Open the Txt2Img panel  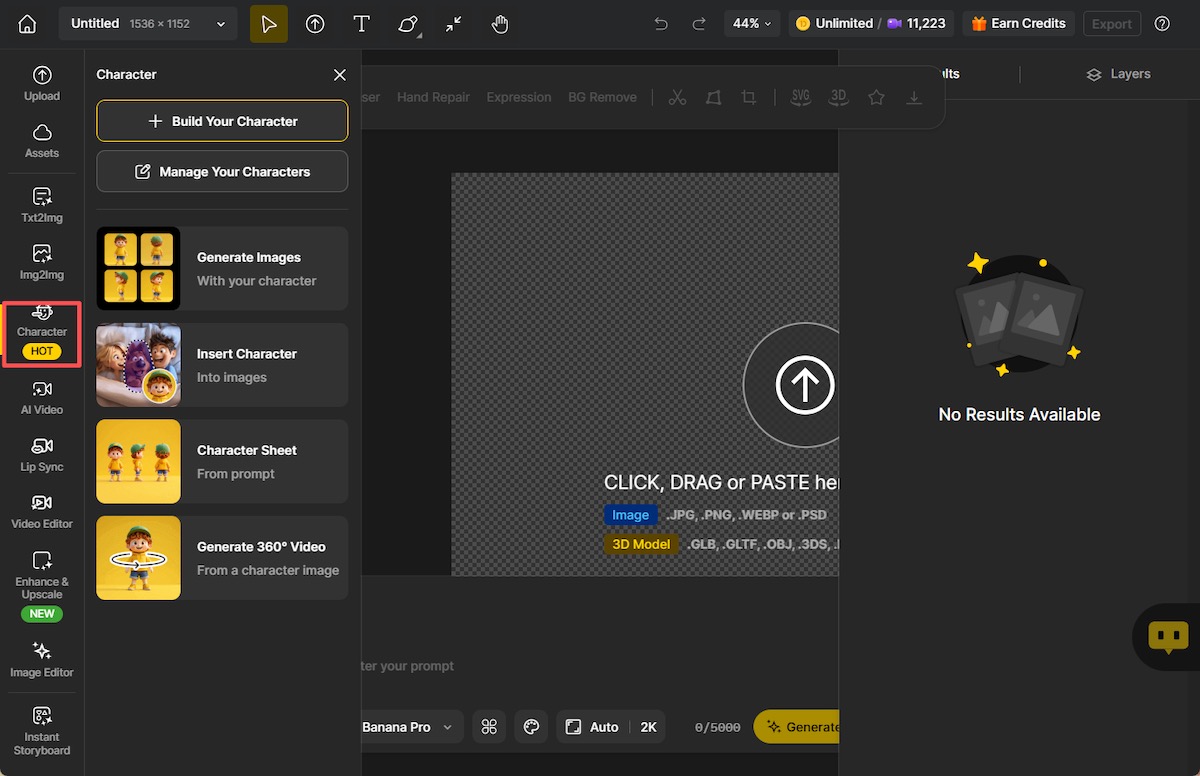tap(41, 205)
